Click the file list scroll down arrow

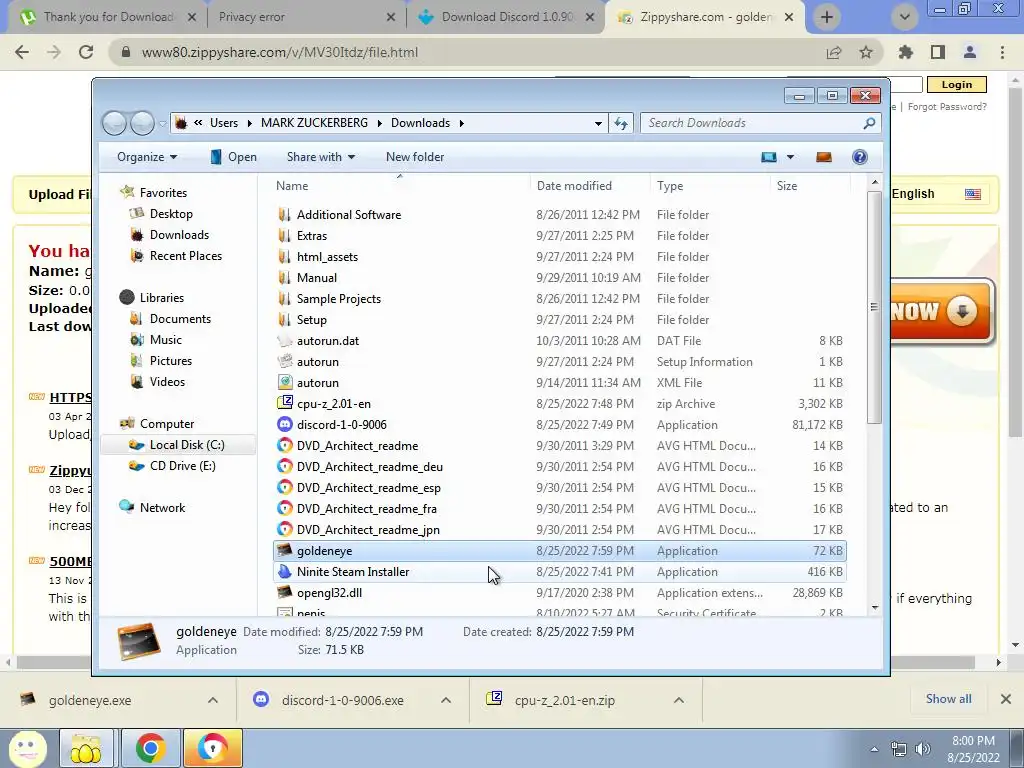point(875,607)
